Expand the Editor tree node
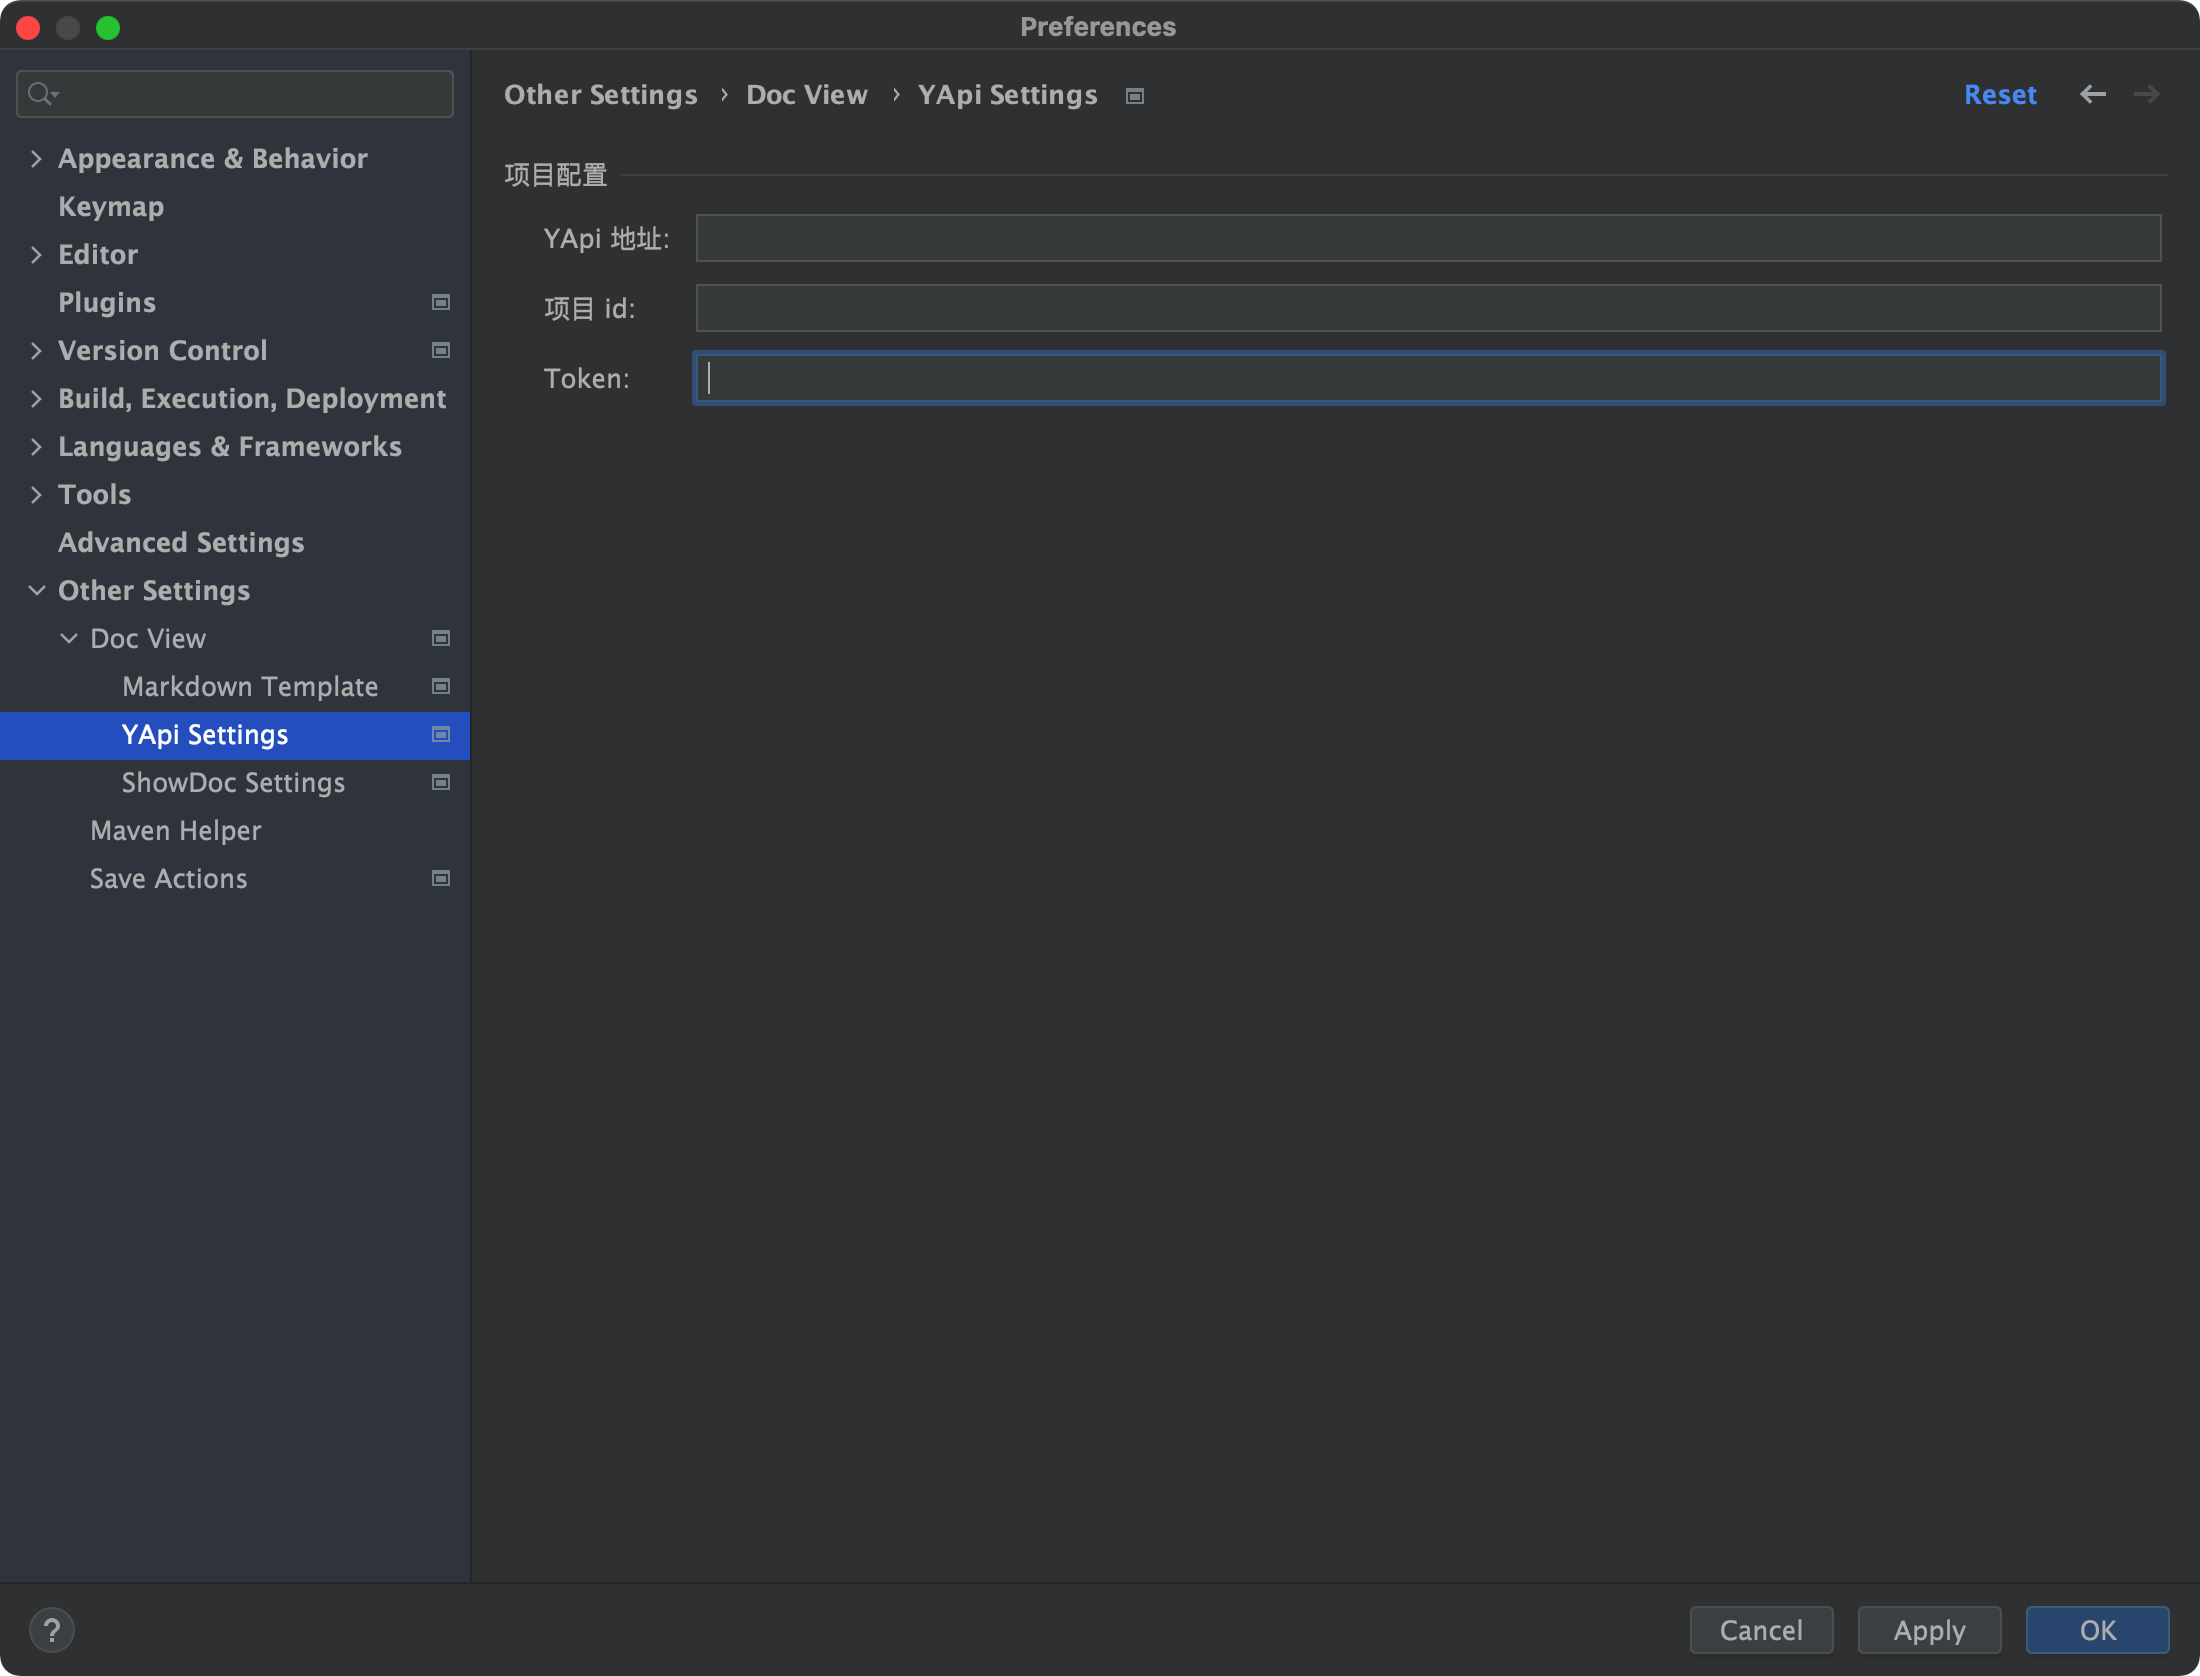2200x1676 pixels. (x=36, y=254)
